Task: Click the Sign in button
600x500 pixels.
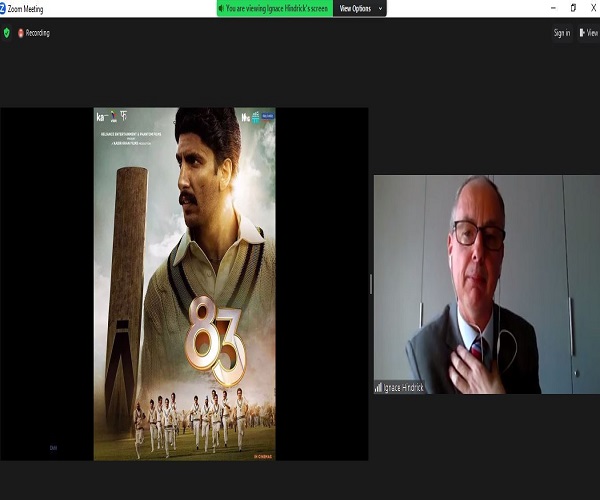Action: [x=562, y=33]
